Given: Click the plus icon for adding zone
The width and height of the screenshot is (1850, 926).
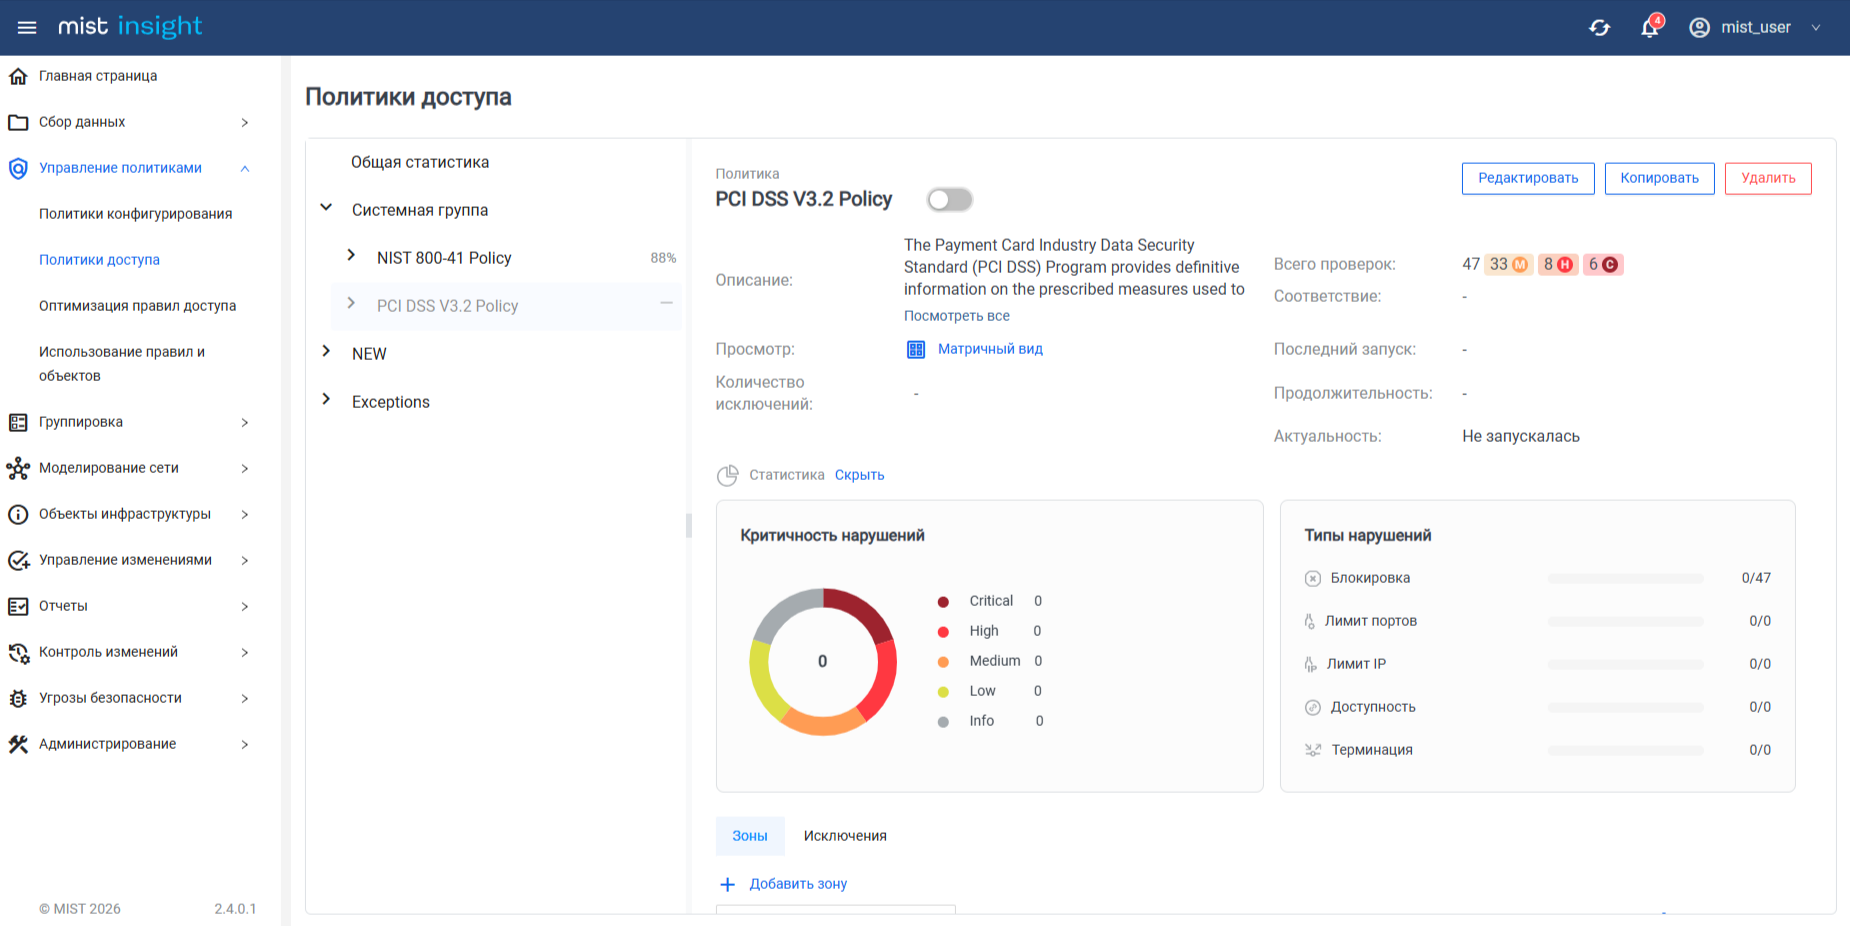Looking at the screenshot, I should point(728,884).
